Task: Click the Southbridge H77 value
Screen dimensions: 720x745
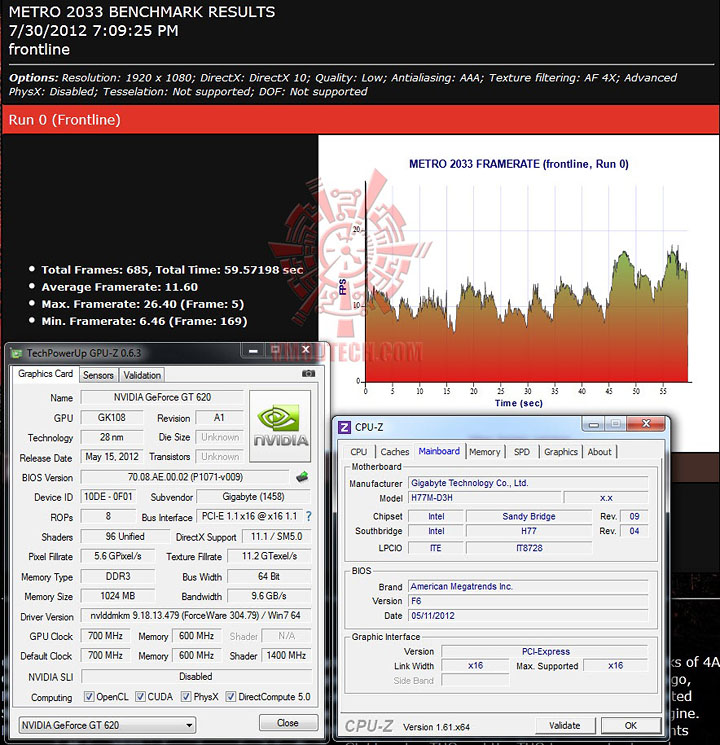Action: (529, 531)
